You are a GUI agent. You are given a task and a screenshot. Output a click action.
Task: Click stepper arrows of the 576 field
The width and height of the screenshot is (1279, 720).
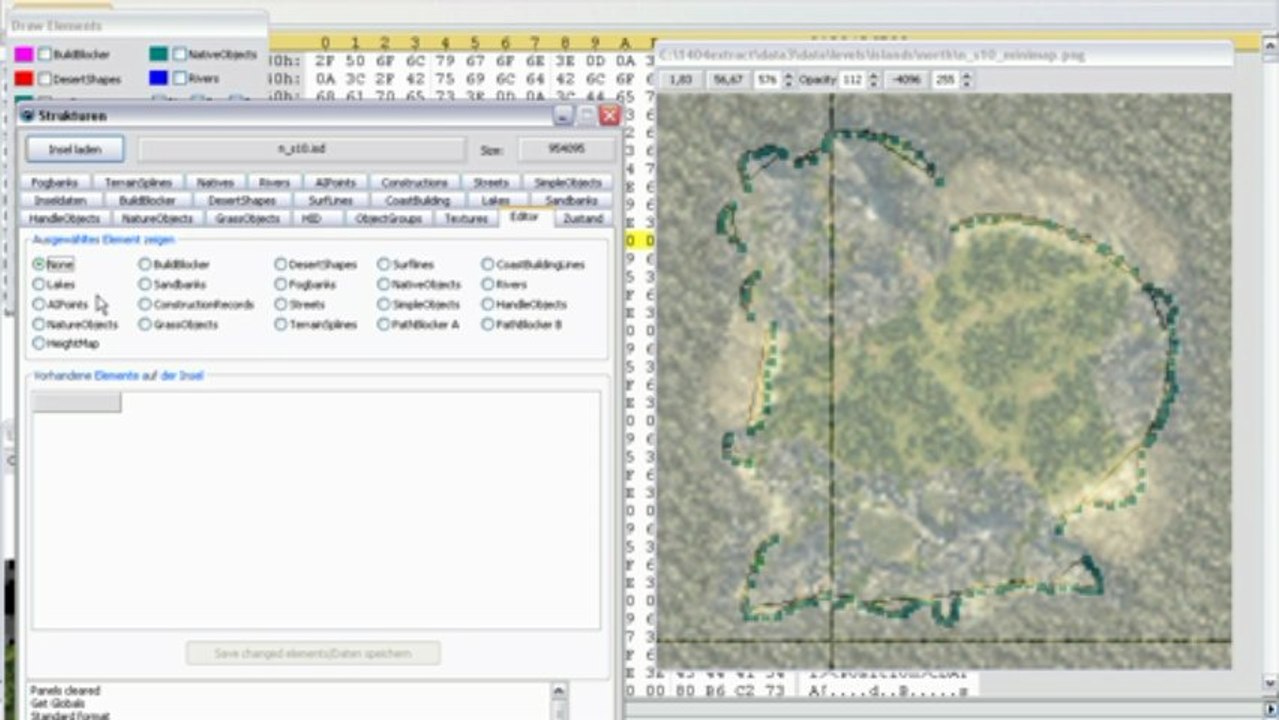[x=787, y=79]
